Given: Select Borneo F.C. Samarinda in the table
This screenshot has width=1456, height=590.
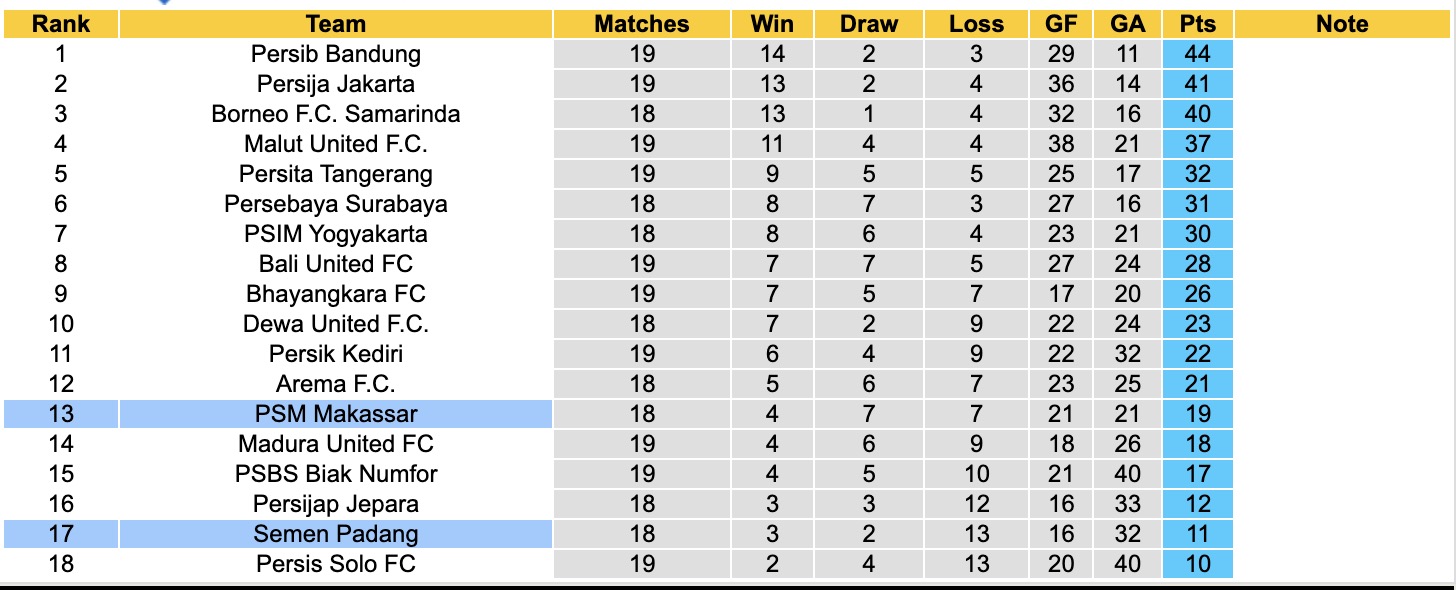Looking at the screenshot, I should 336,114.
